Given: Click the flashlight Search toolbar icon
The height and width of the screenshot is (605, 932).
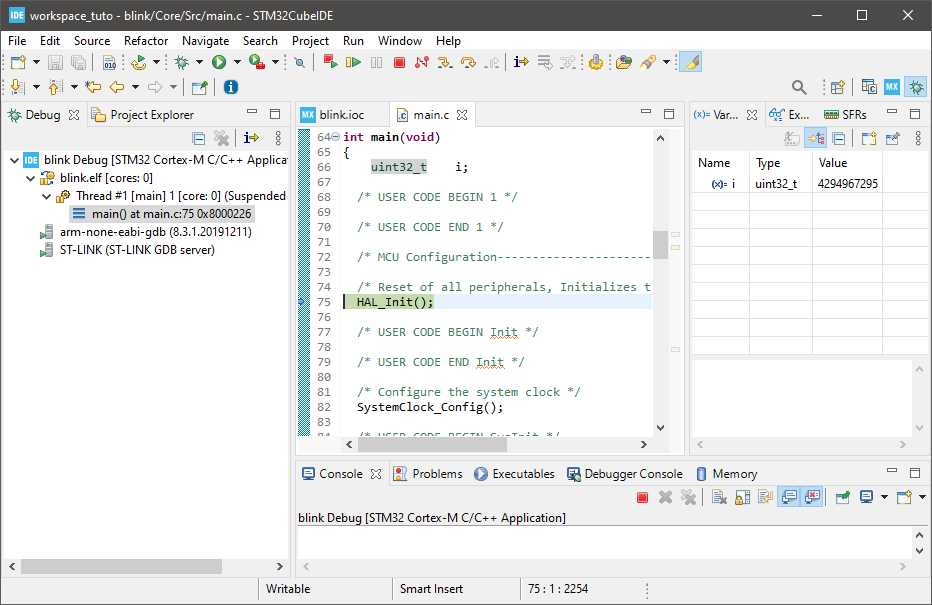Looking at the screenshot, I should click(x=648, y=62).
